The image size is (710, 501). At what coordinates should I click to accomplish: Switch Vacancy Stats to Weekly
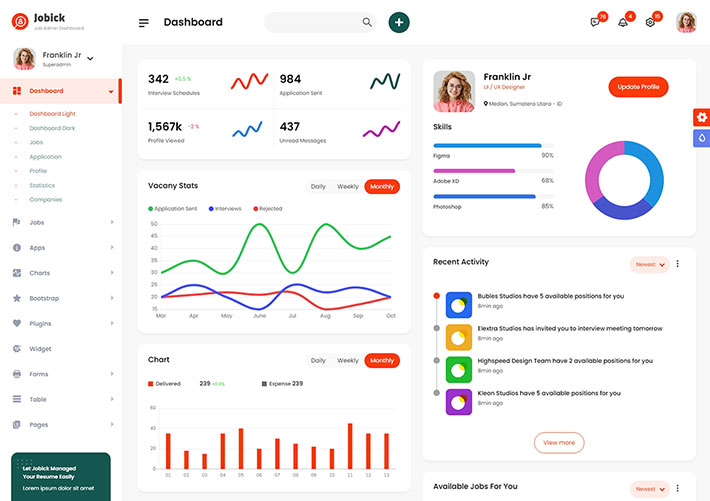click(347, 187)
